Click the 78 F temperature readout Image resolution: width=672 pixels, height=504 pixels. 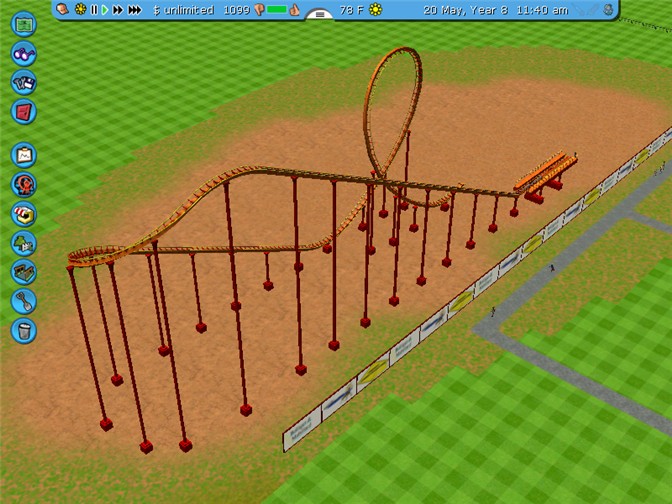(x=351, y=10)
